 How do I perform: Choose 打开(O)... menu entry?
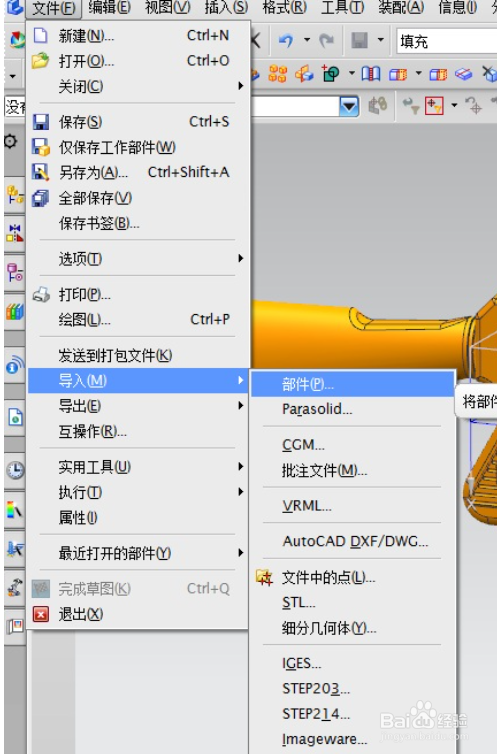[138, 61]
